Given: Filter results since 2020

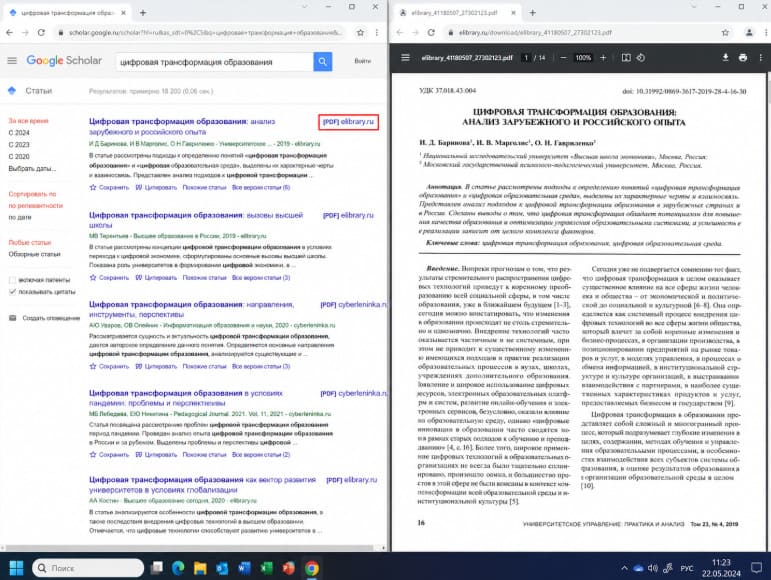Looking at the screenshot, I should (19, 156).
